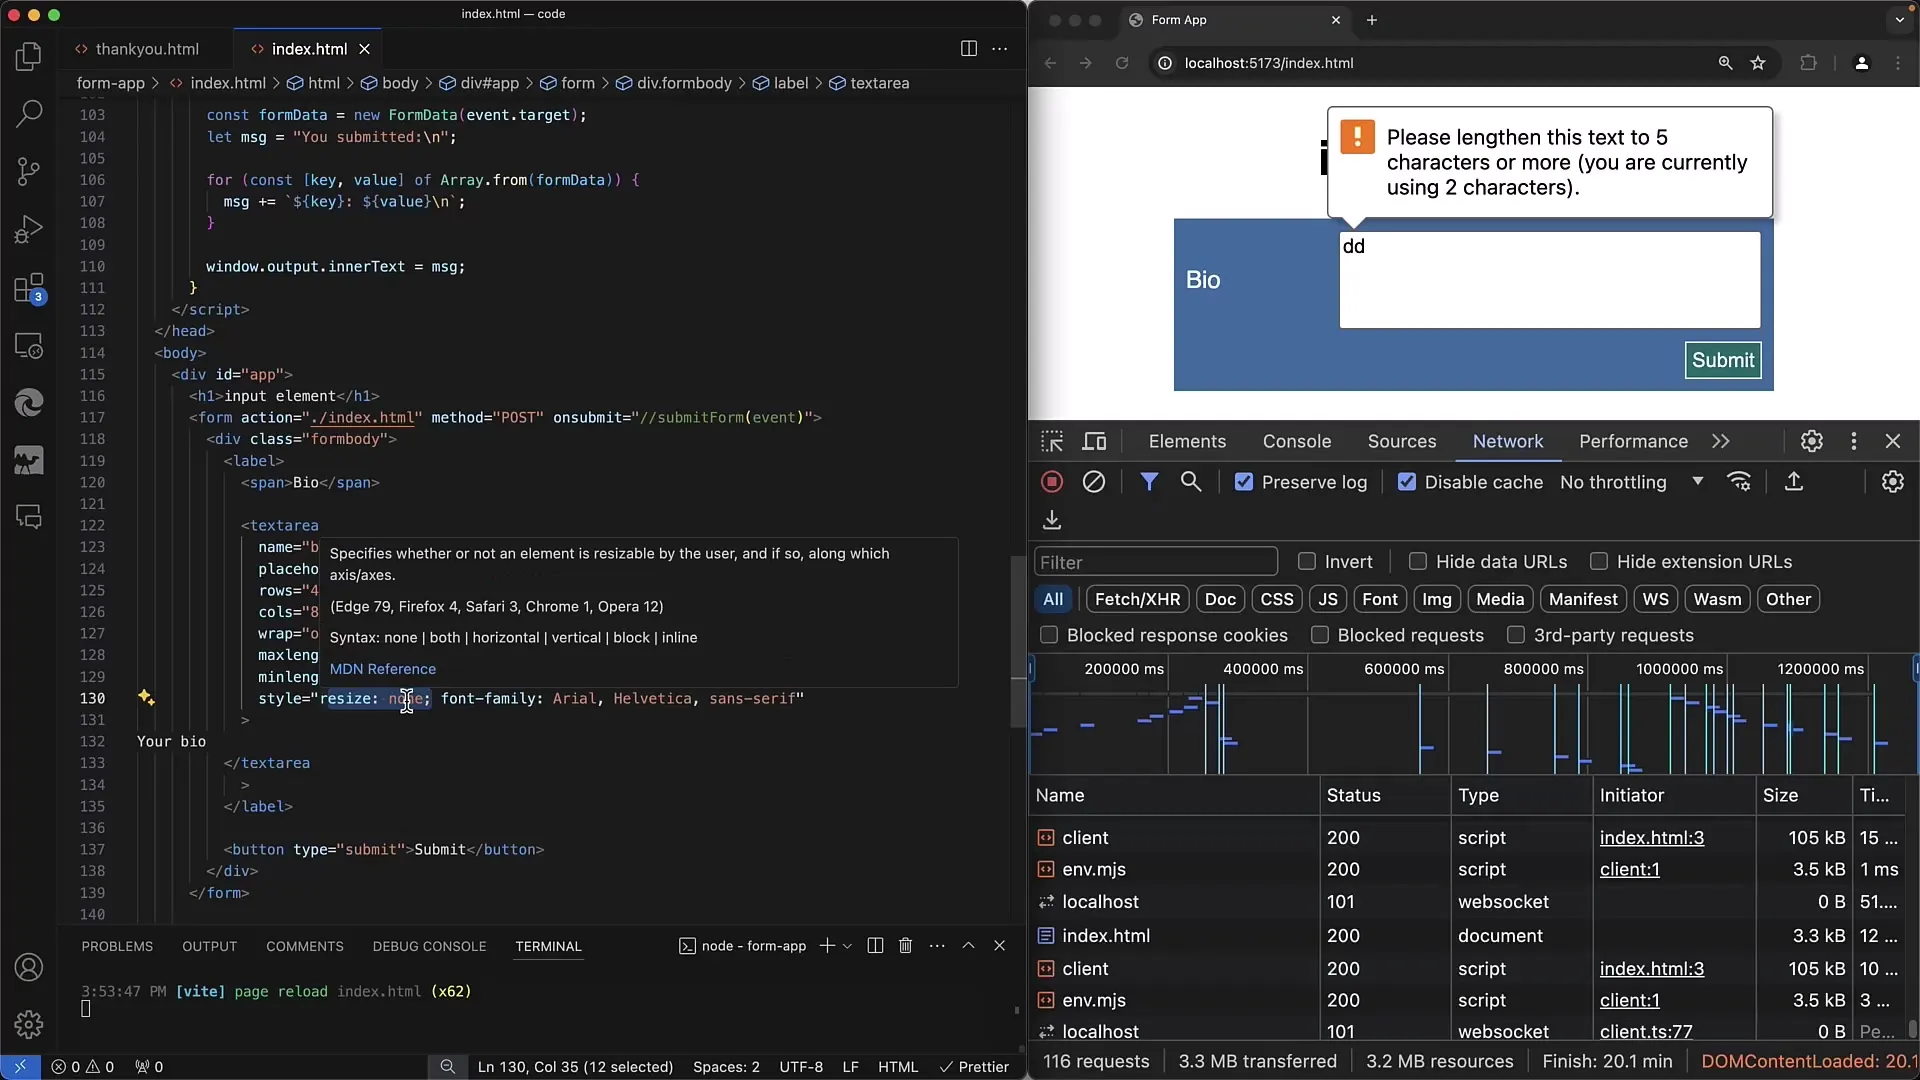The height and width of the screenshot is (1080, 1920).
Task: Open editor More Actions menu
Action: (x=1000, y=49)
